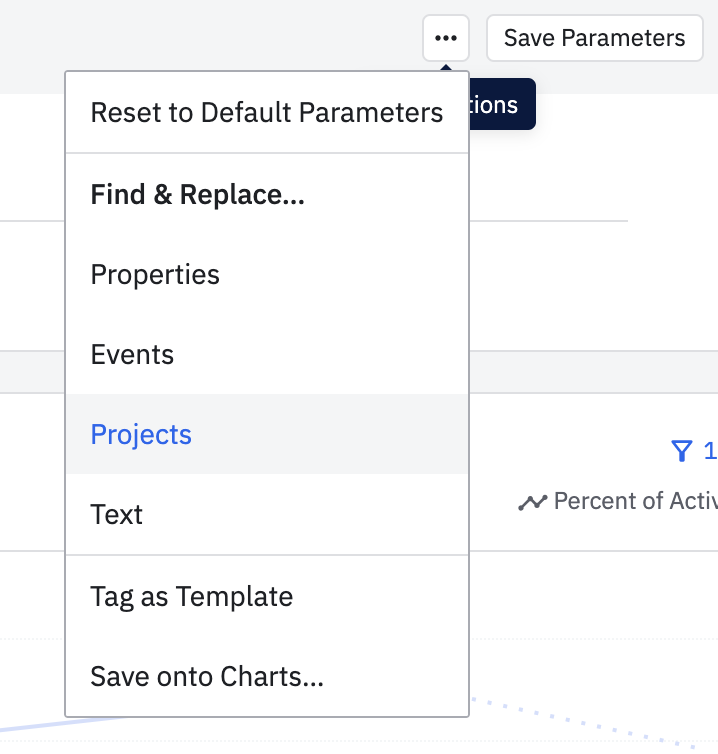Pick the highlighted Projects menu entry
The image size is (718, 754).
[x=141, y=435]
